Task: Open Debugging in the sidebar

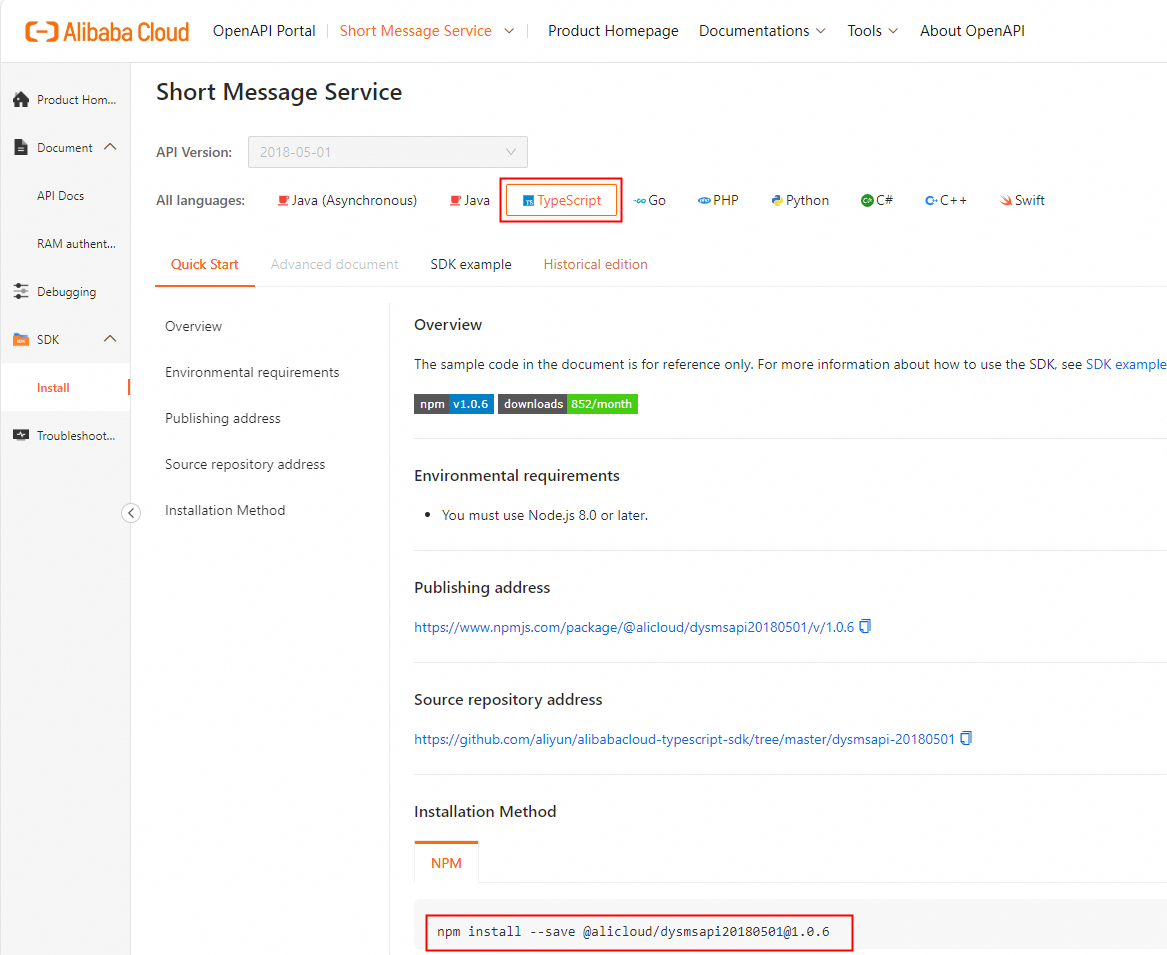Action: tap(67, 292)
